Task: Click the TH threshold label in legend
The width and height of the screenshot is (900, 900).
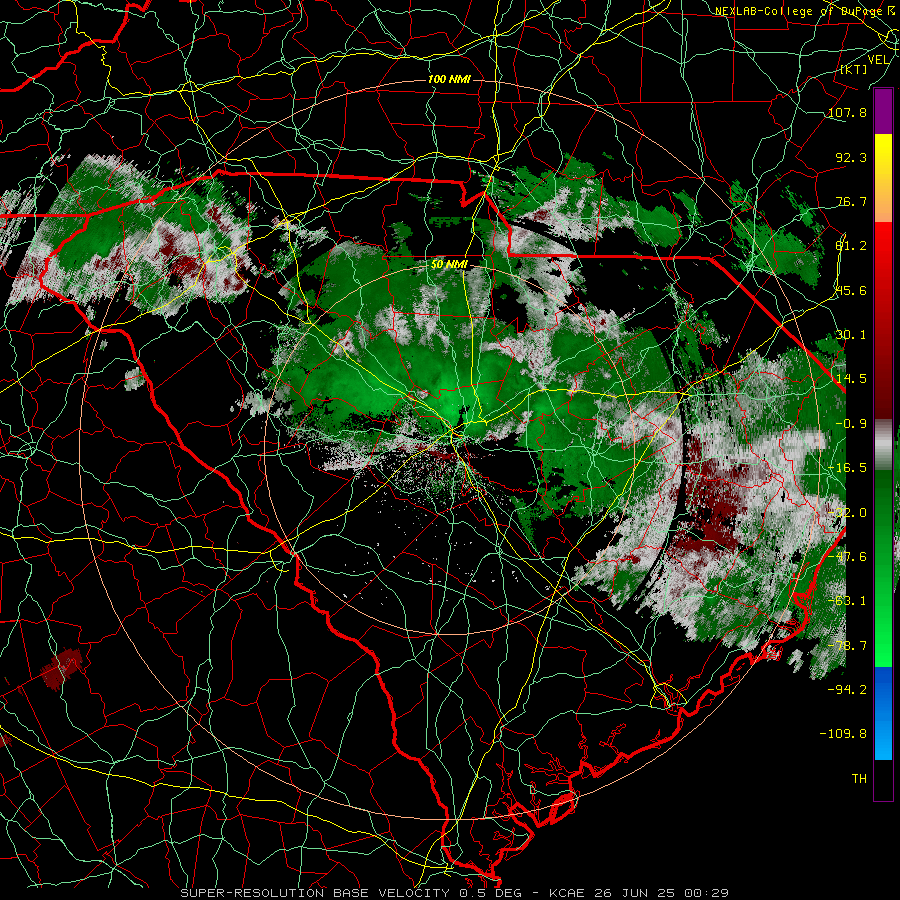Action: click(859, 779)
